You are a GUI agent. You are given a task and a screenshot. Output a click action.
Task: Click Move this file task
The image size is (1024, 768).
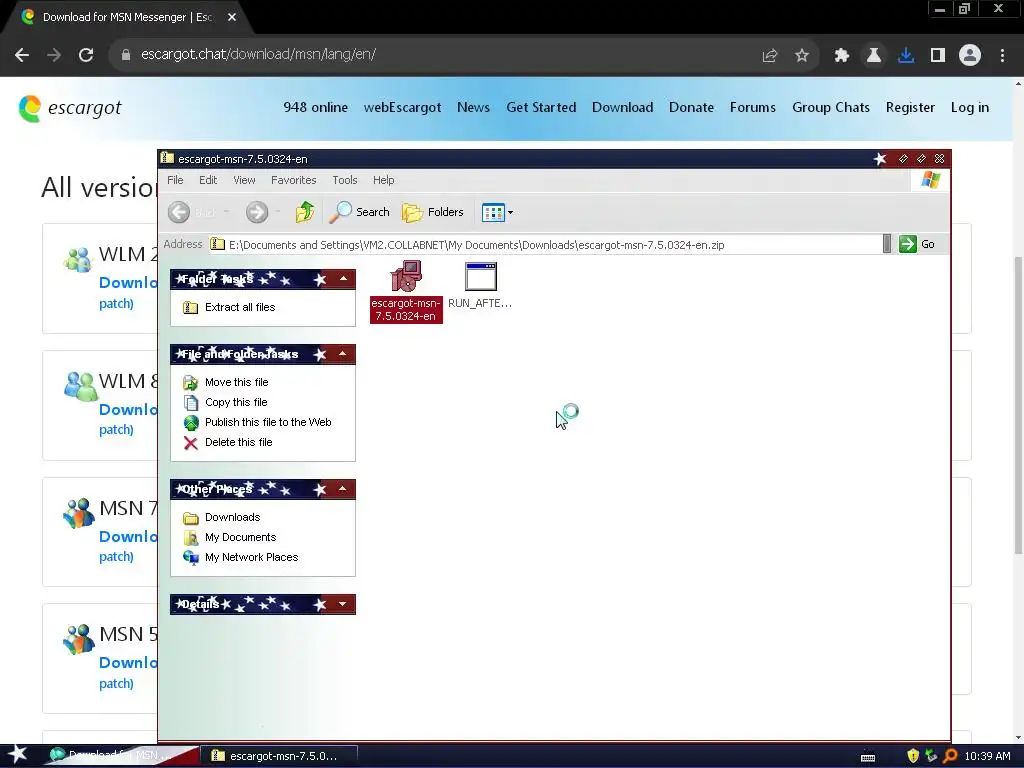click(236, 382)
